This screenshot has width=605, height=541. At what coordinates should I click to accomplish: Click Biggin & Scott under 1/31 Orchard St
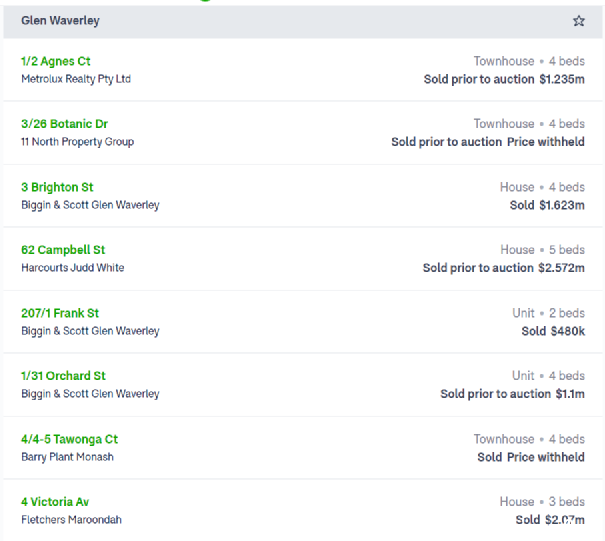pyautogui.click(x=90, y=394)
